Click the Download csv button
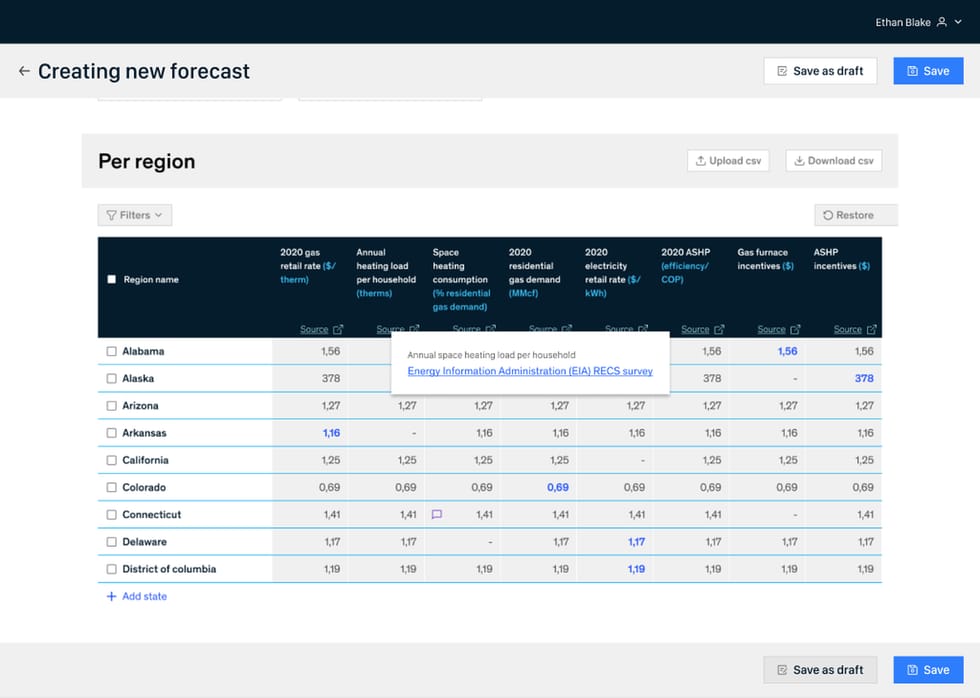This screenshot has height=698, width=980. tap(834, 161)
